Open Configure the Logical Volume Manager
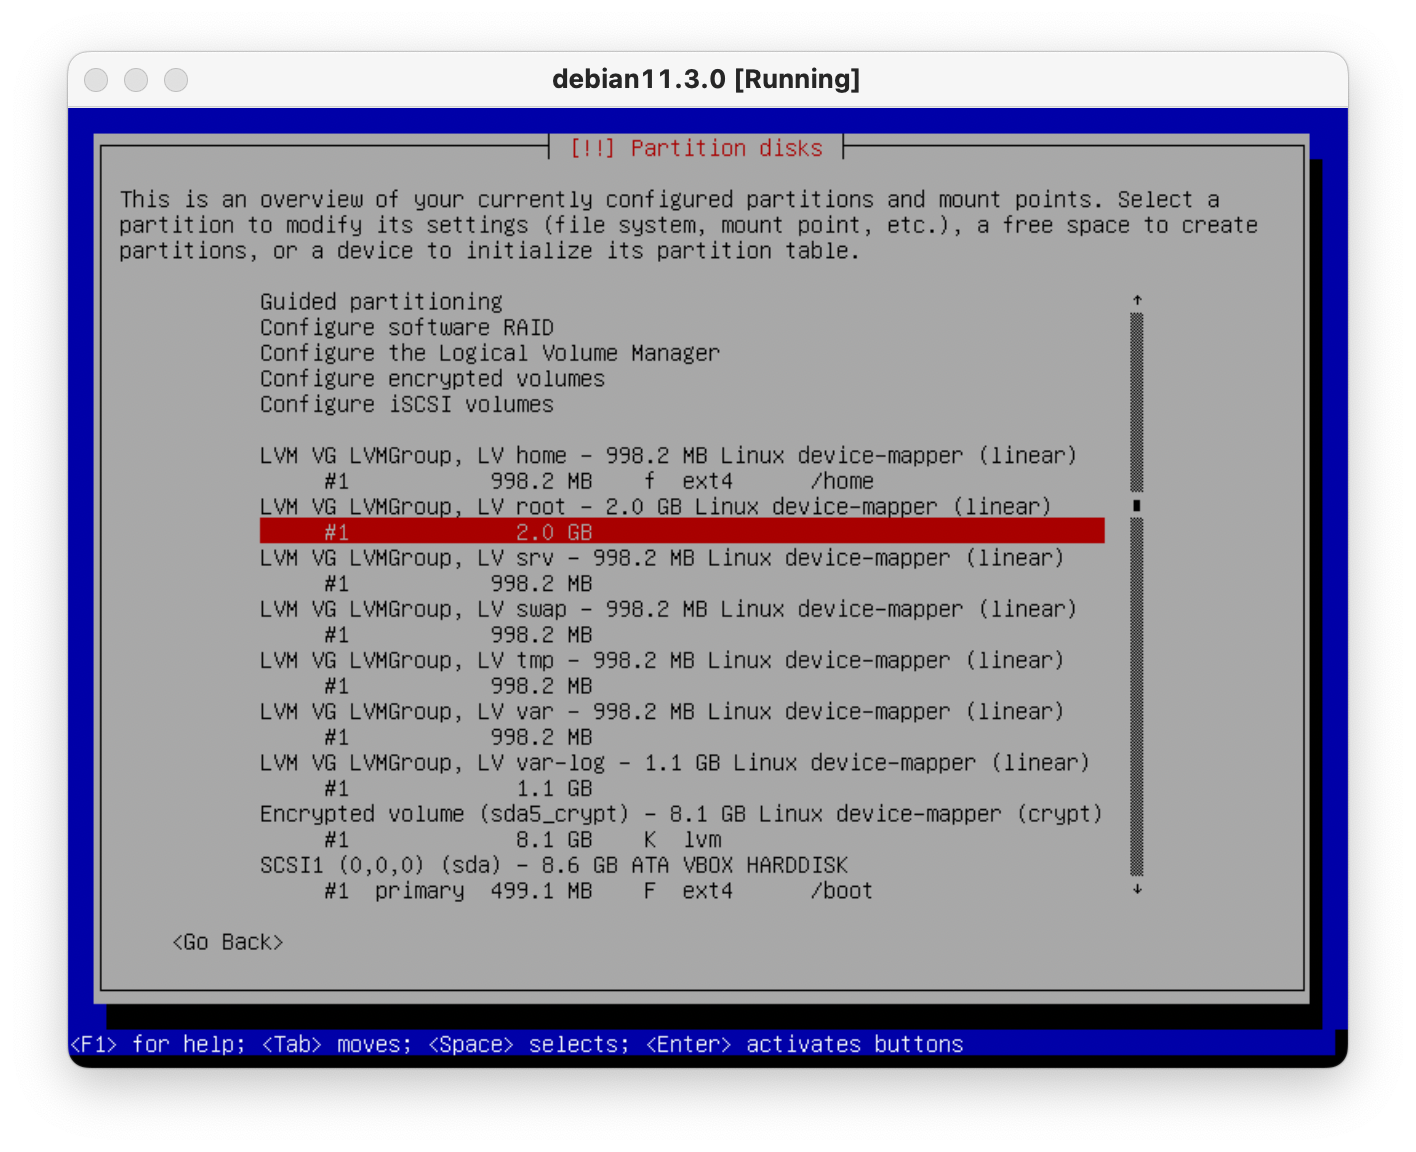The height and width of the screenshot is (1152, 1416). (x=489, y=353)
